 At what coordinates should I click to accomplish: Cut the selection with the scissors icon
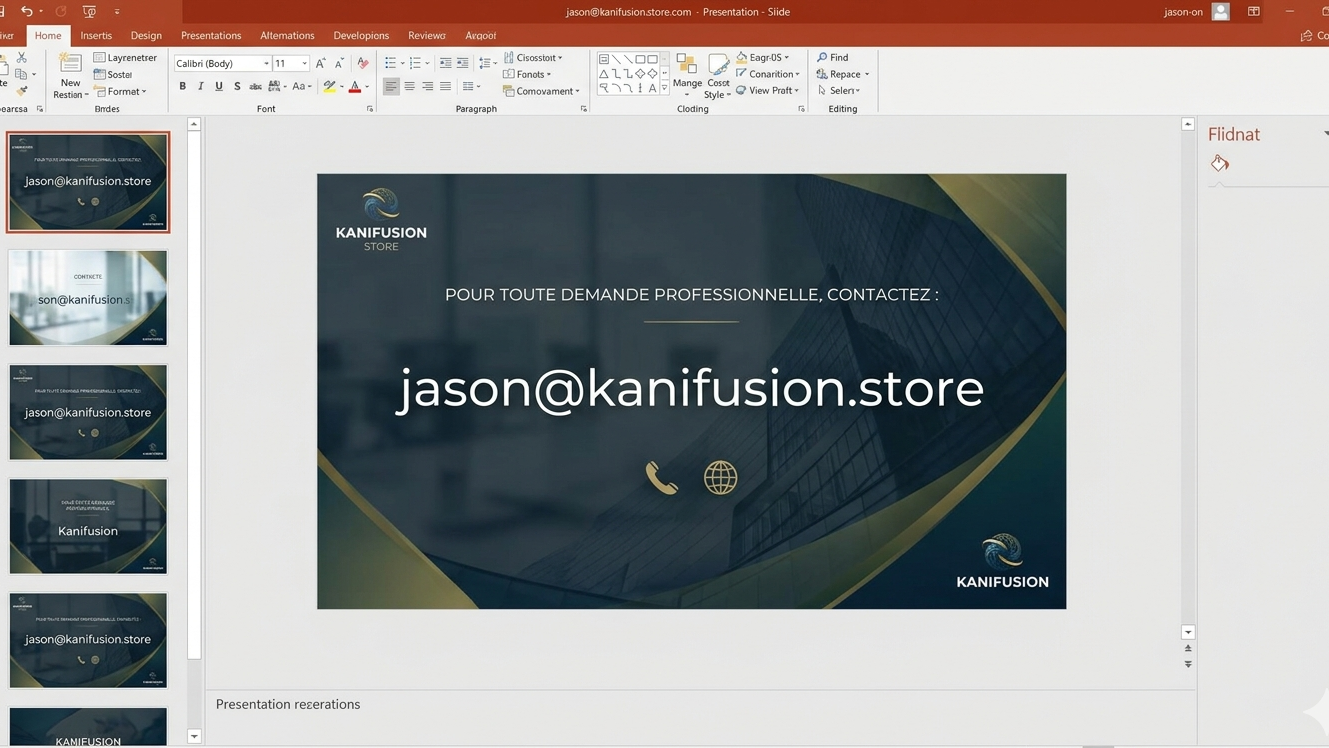[21, 58]
